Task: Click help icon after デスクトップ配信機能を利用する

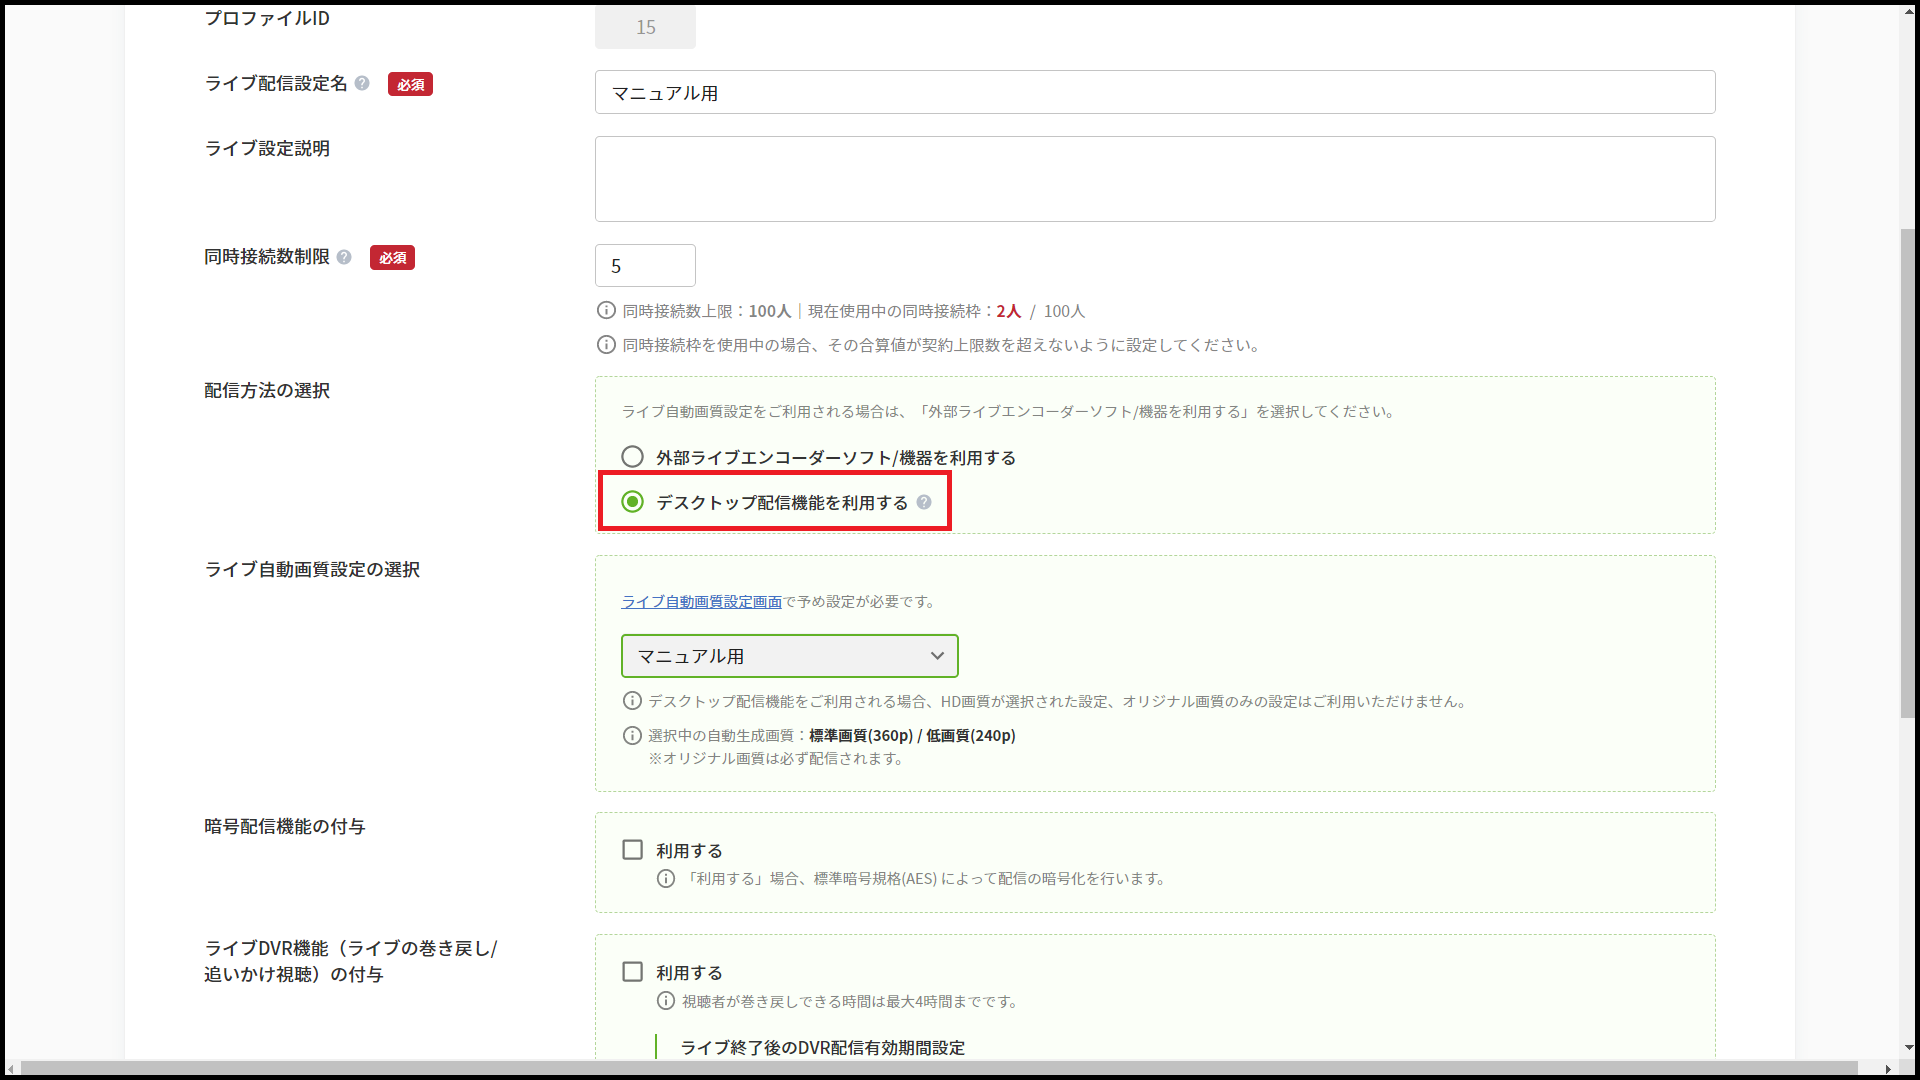Action: (924, 502)
